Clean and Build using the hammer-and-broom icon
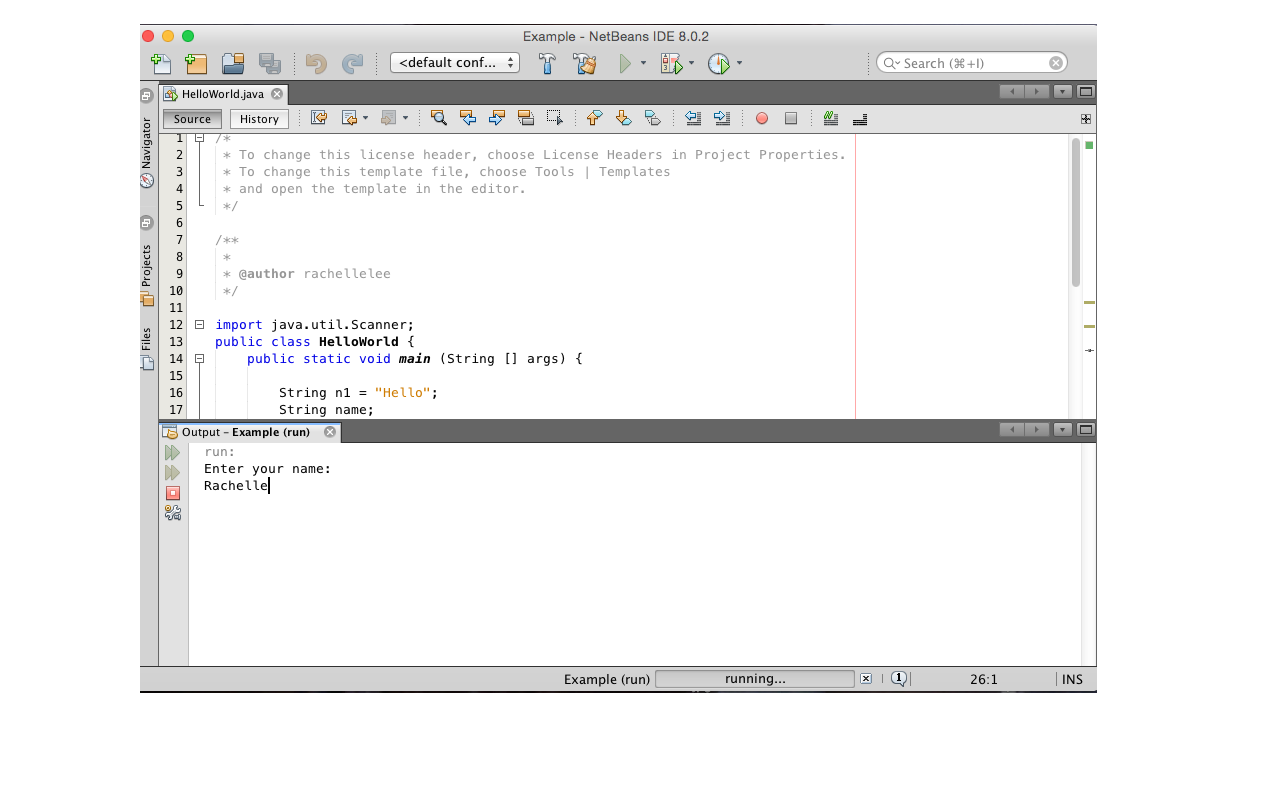1280x800 pixels. click(585, 62)
